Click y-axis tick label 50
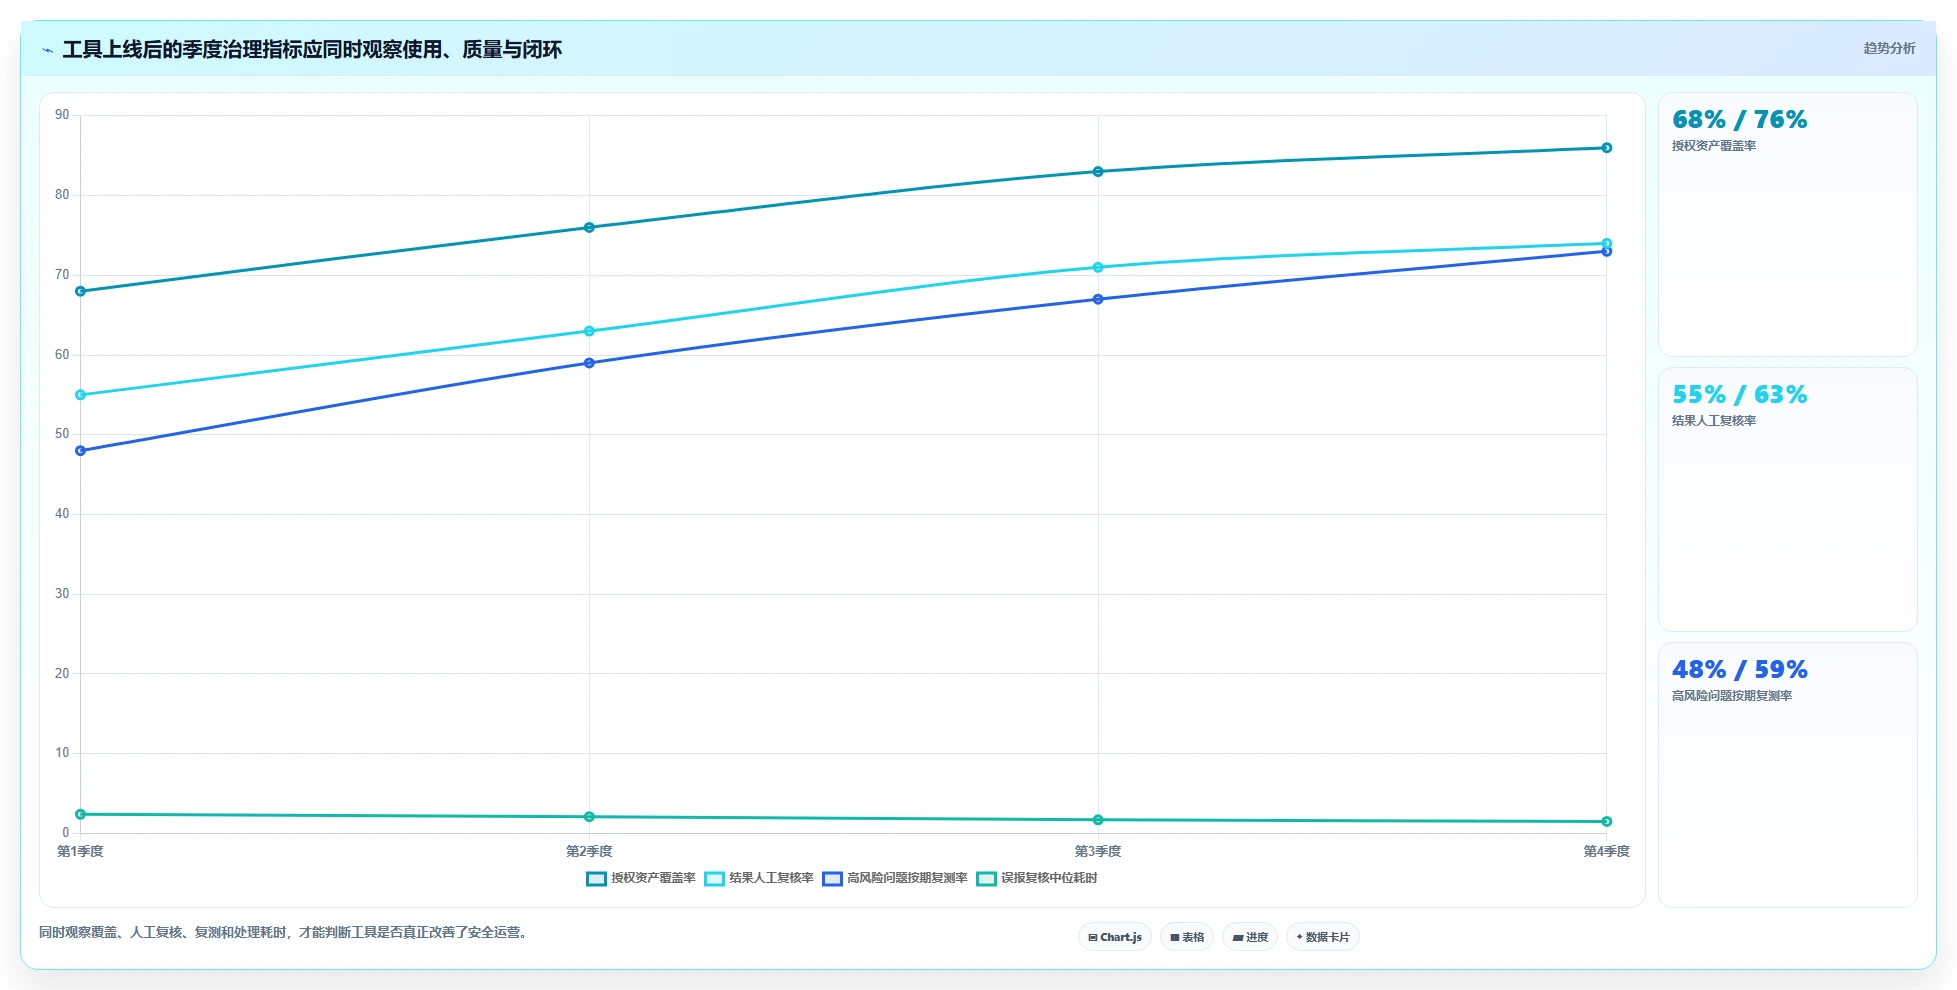Screen dimensions: 1957x990 click(x=62, y=434)
